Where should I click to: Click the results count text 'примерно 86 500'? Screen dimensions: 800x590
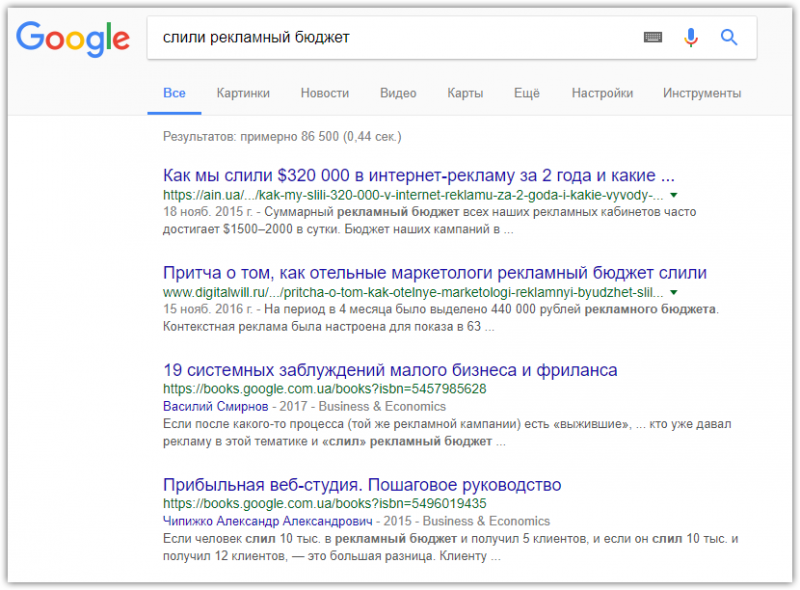point(289,137)
